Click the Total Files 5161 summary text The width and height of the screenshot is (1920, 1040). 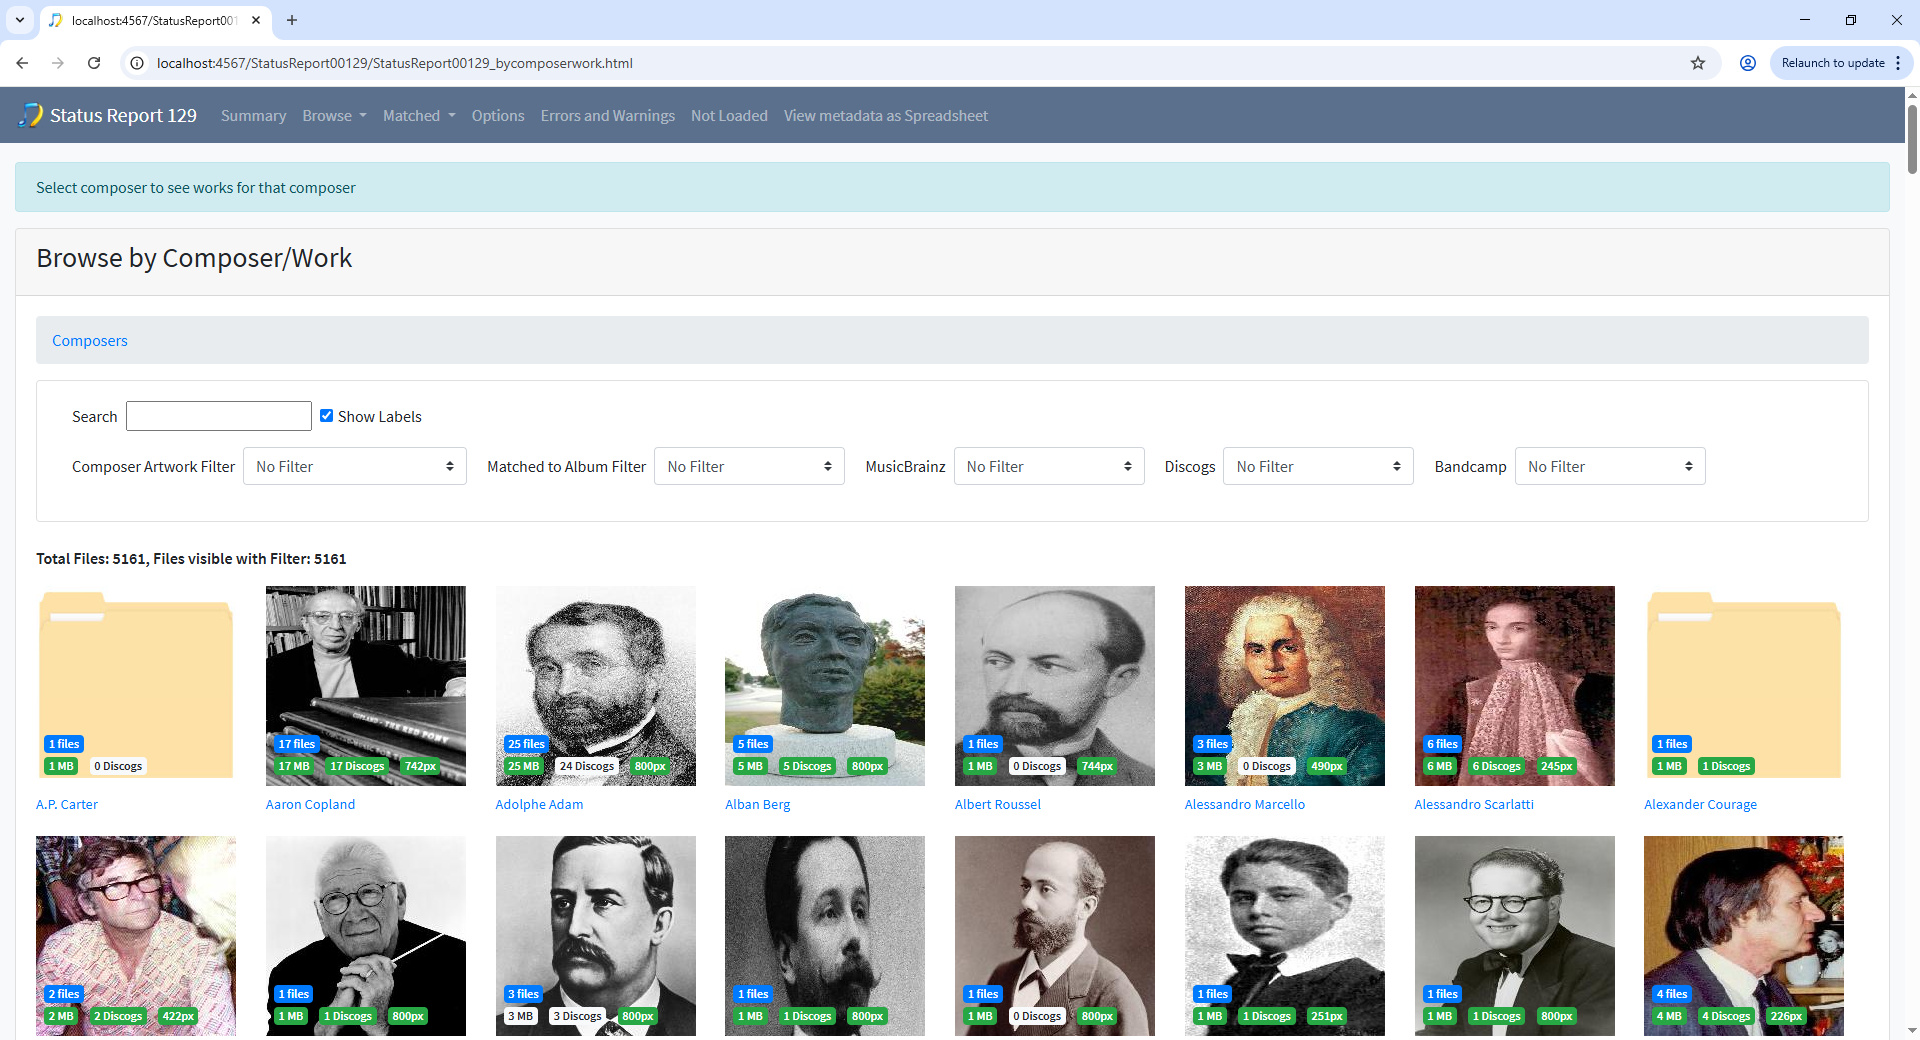(191, 558)
